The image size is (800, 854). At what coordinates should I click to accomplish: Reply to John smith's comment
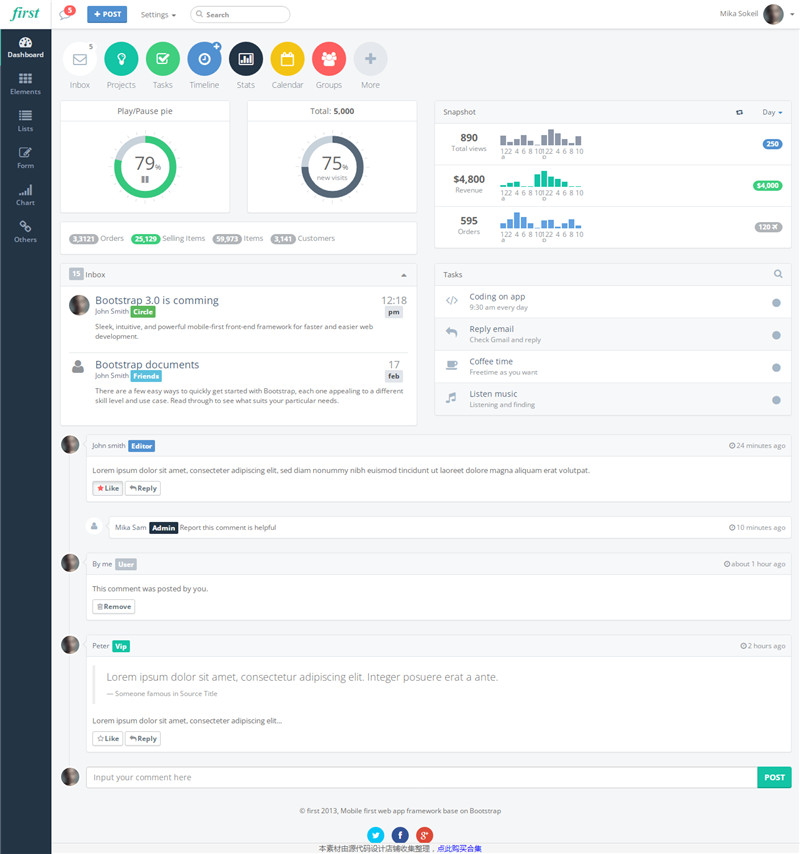143,488
